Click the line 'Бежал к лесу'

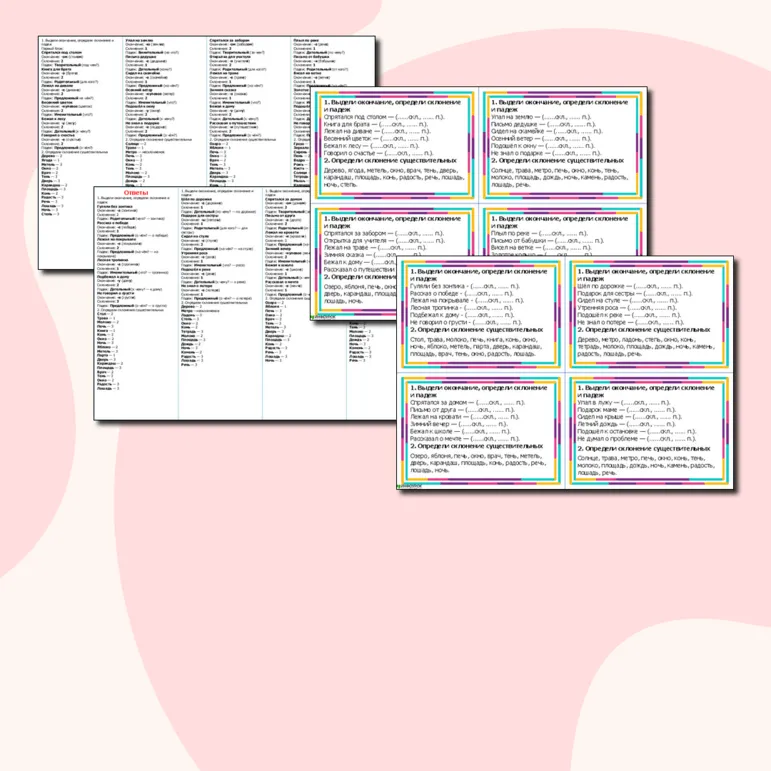click(x=371, y=146)
